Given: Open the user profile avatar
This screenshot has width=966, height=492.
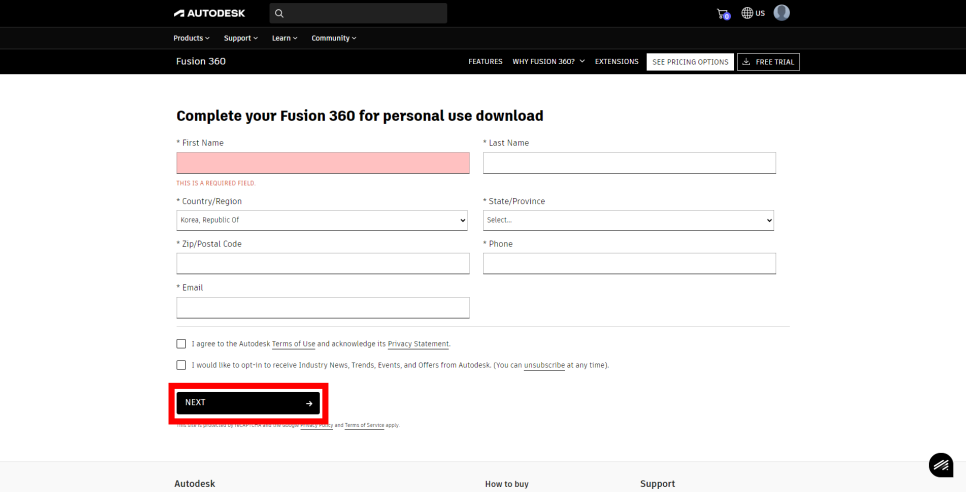Looking at the screenshot, I should [782, 13].
